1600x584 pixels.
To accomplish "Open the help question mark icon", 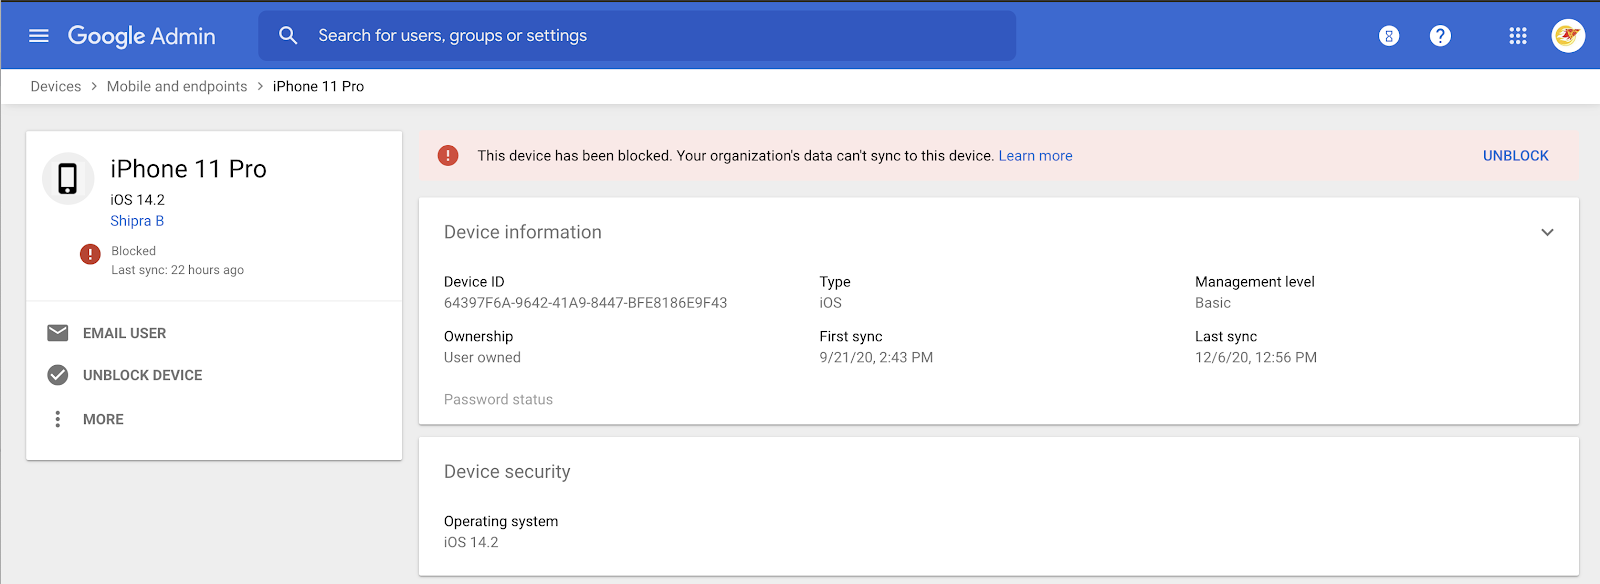I will (x=1440, y=36).
